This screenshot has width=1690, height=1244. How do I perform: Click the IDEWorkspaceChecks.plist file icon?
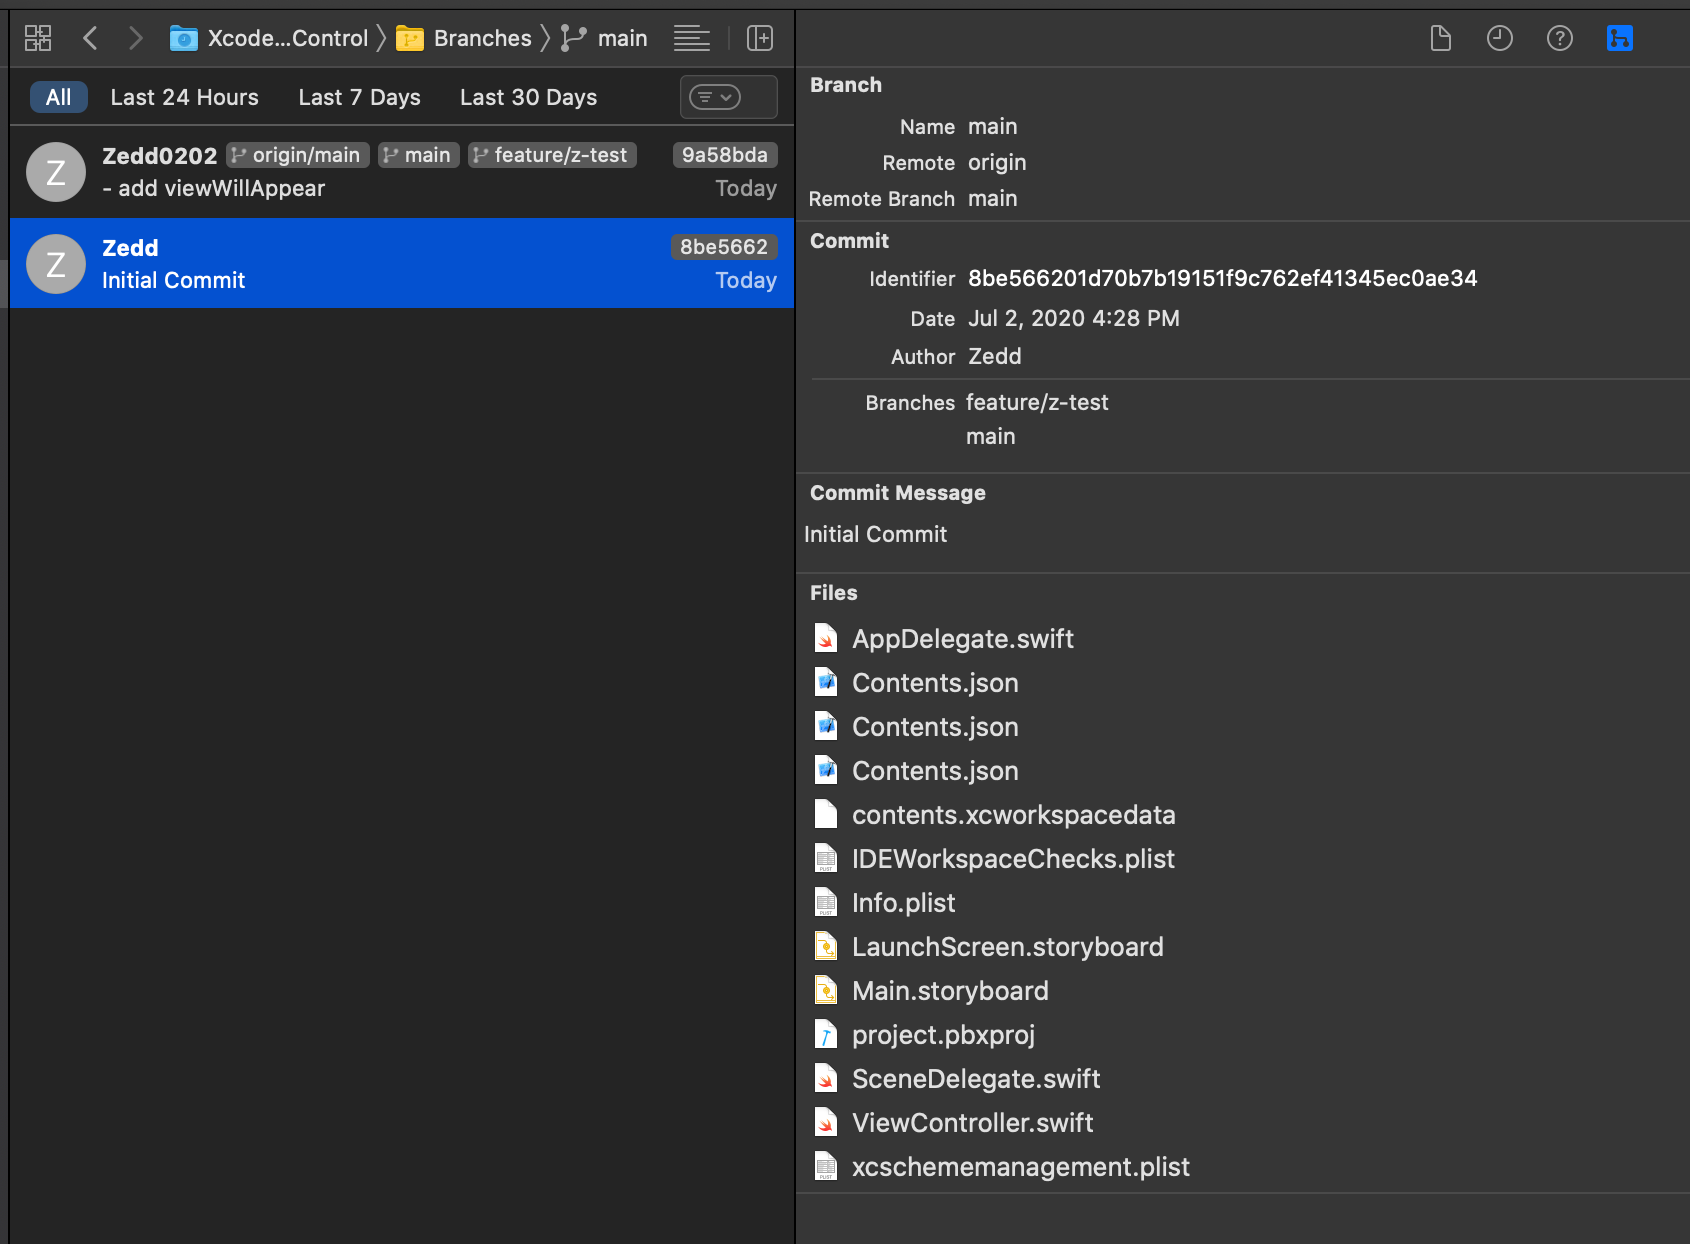(x=826, y=859)
